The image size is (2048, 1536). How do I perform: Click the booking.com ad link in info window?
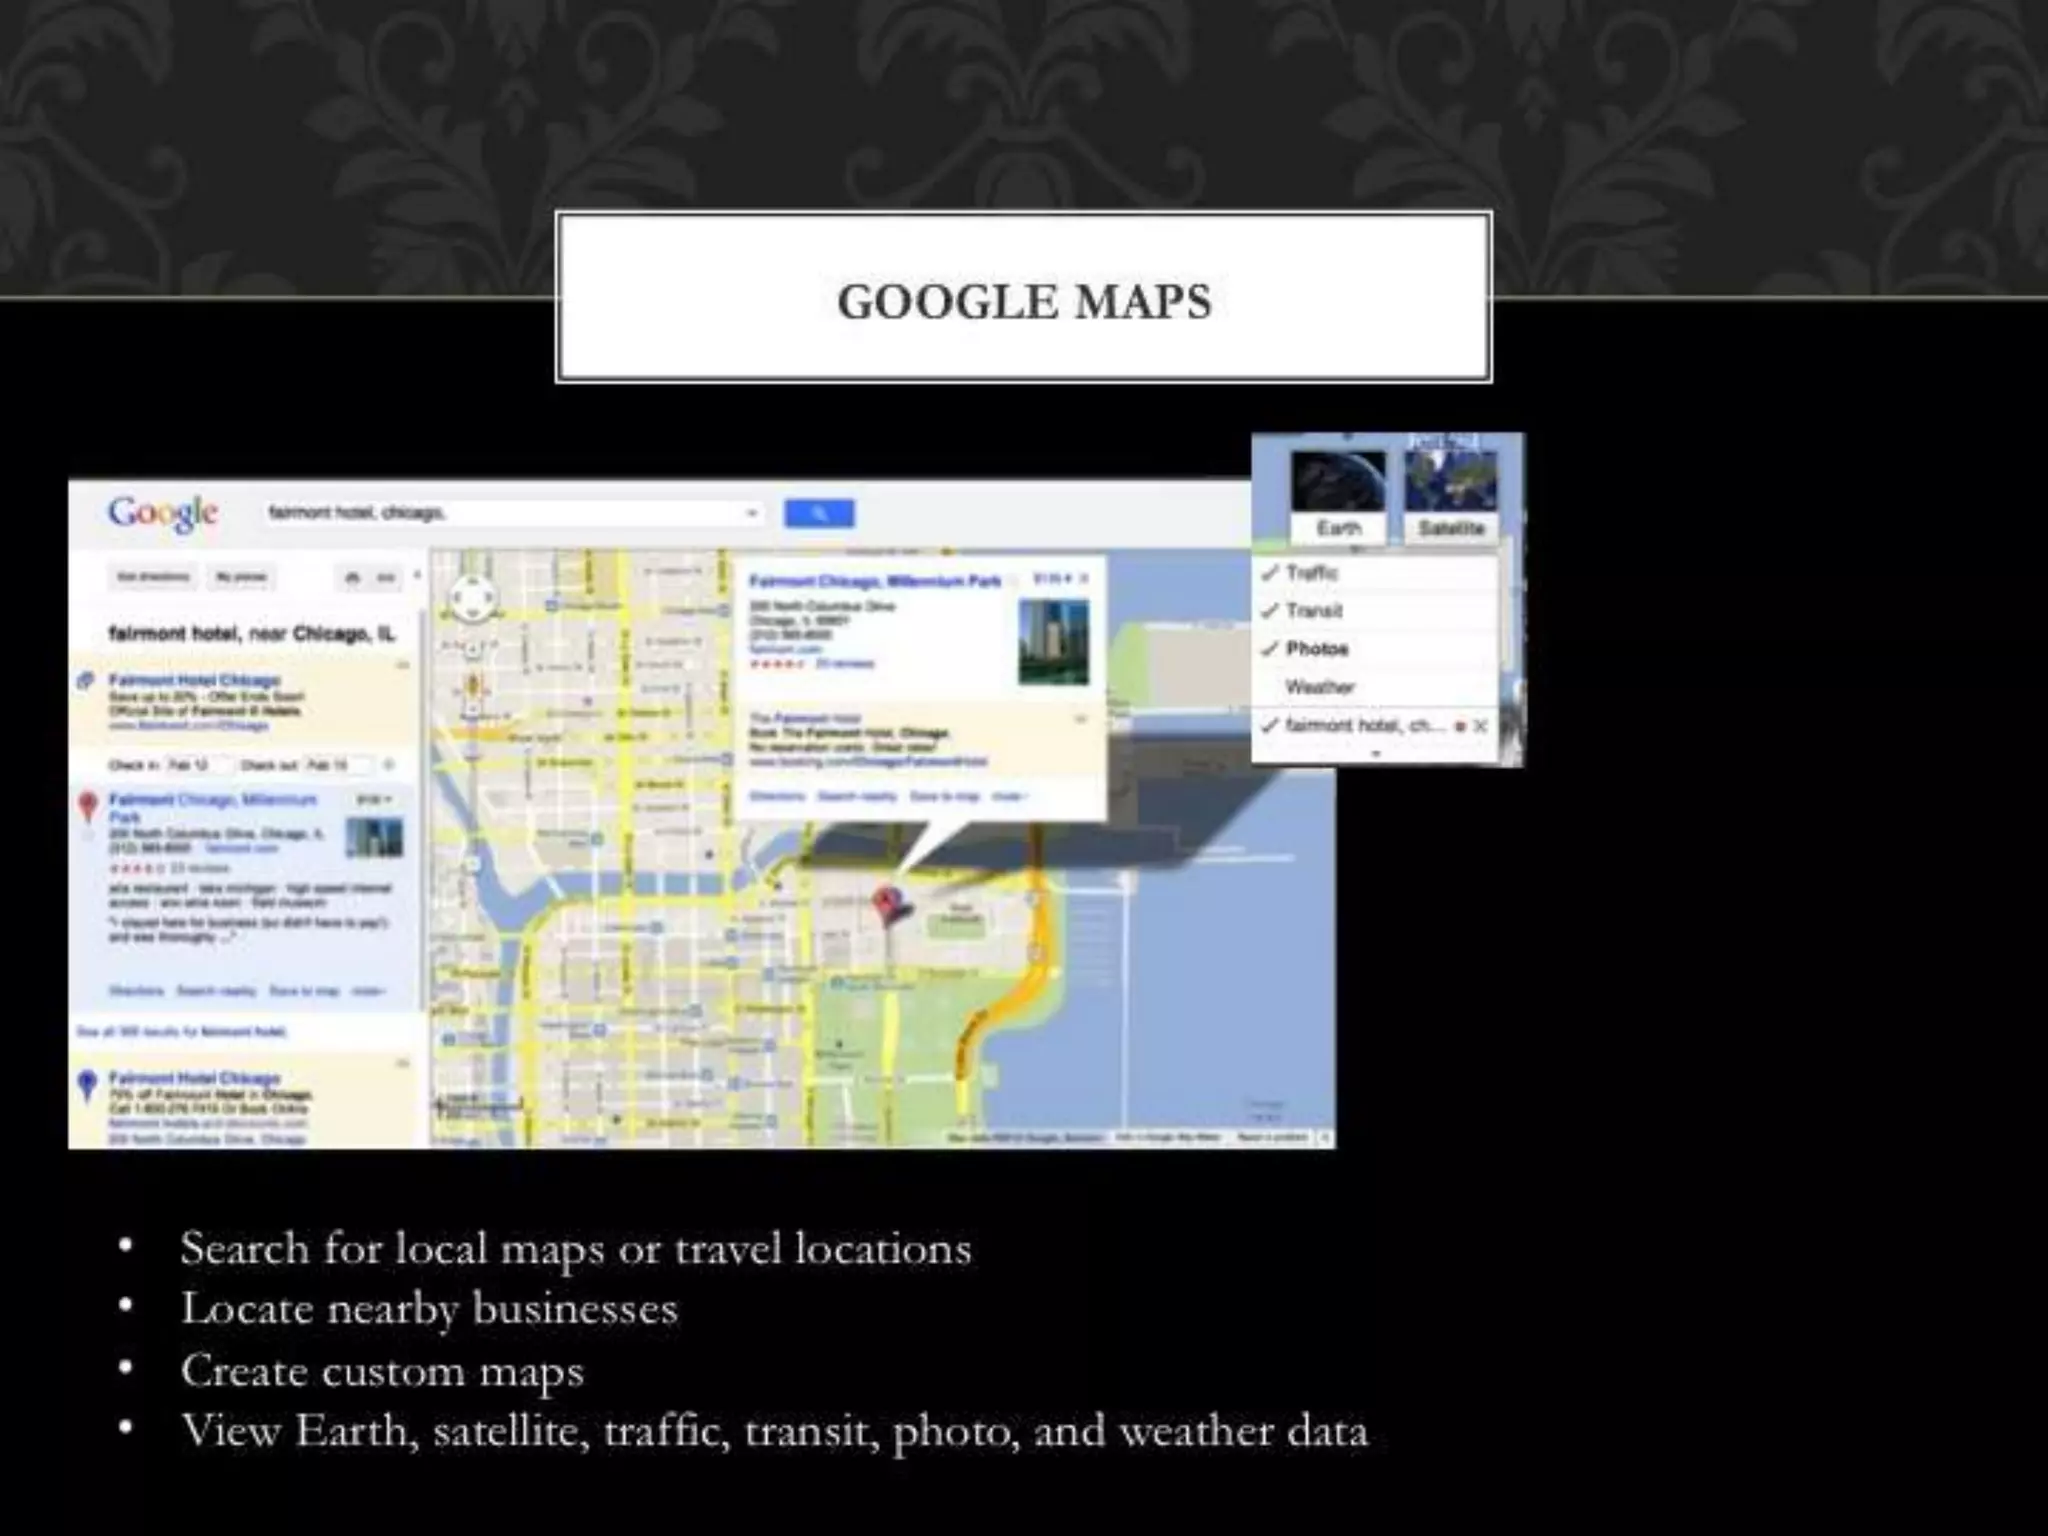click(868, 762)
